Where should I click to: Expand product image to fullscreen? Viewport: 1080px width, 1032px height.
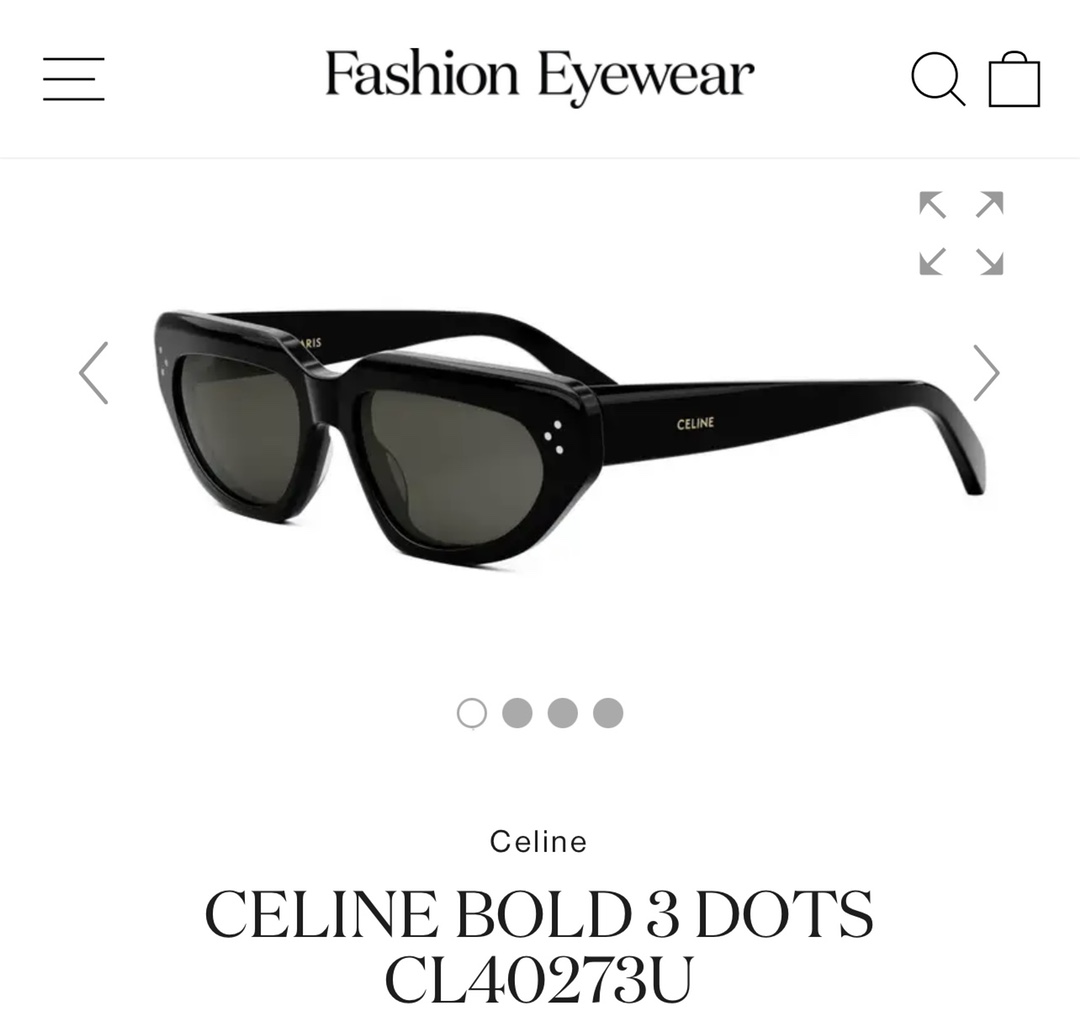[x=961, y=233]
